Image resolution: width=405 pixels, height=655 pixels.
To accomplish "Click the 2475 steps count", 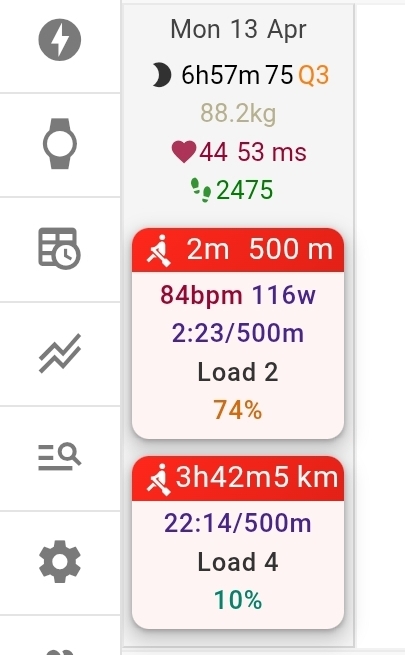I will tap(245, 190).
